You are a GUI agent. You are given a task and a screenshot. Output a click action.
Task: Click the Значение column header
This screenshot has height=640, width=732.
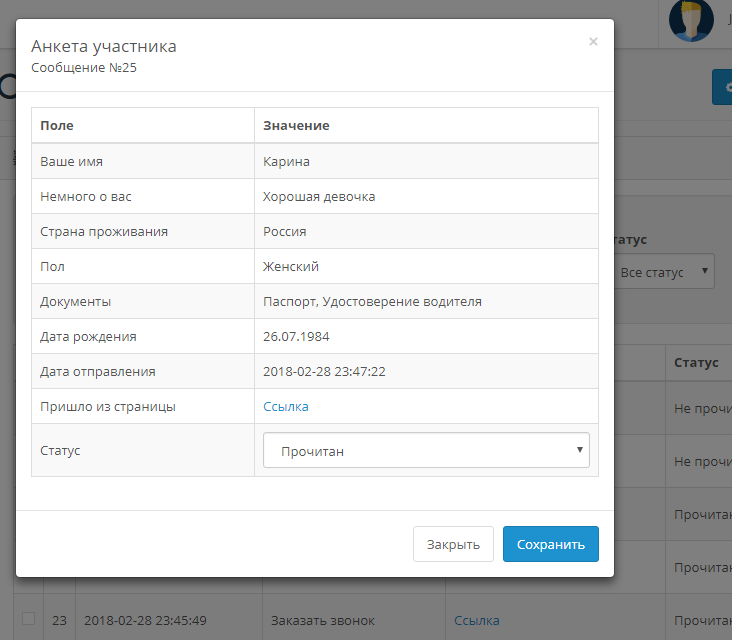pos(296,125)
